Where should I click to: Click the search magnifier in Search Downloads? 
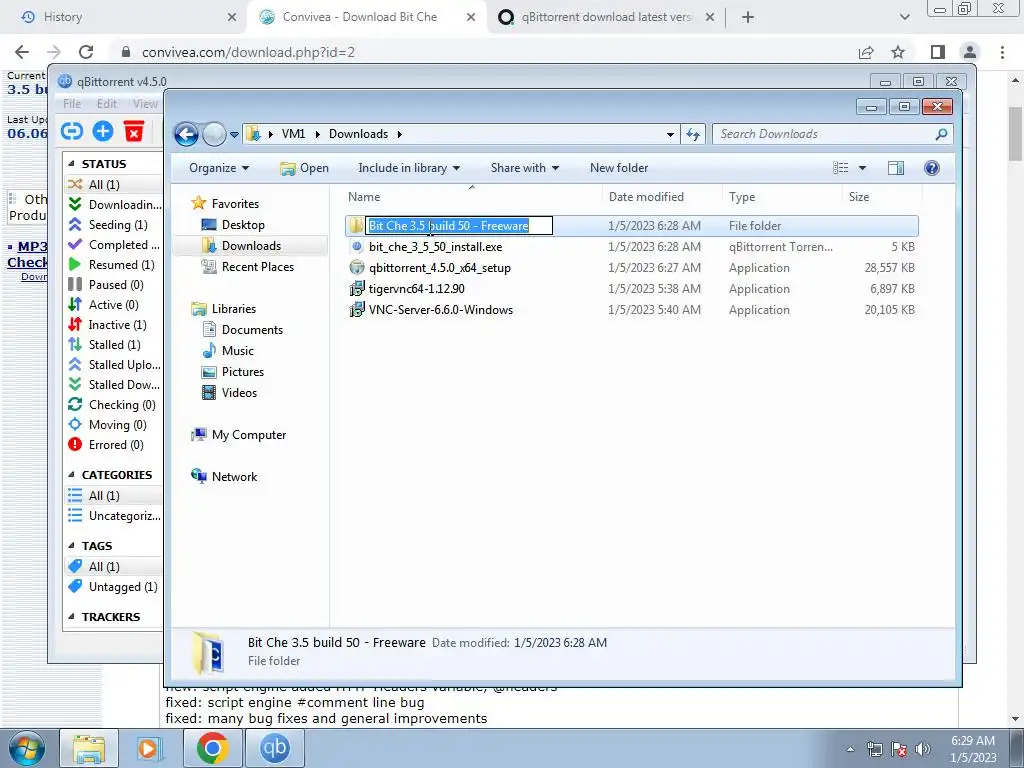941,134
